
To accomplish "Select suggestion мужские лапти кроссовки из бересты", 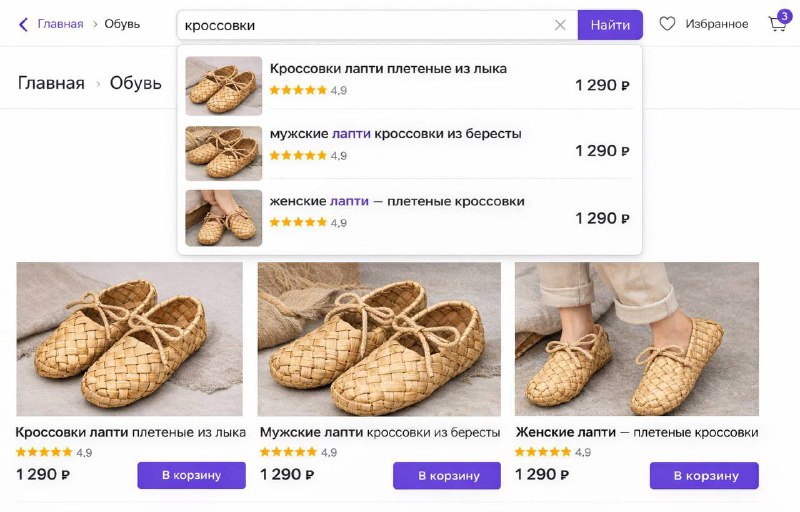I will coord(395,134).
